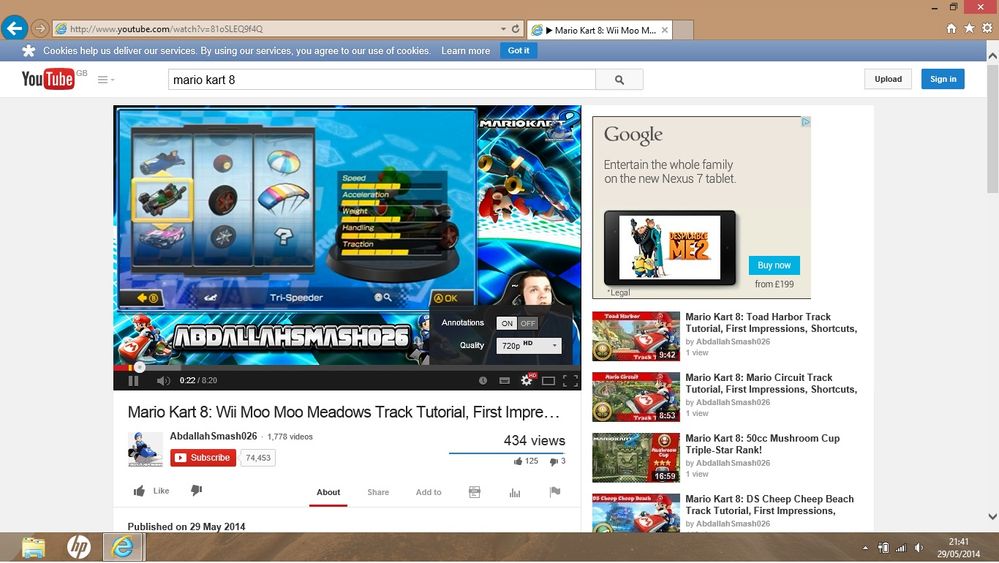Subscribe to AbdallahSmash026 channel
999x563 pixels.
point(203,457)
